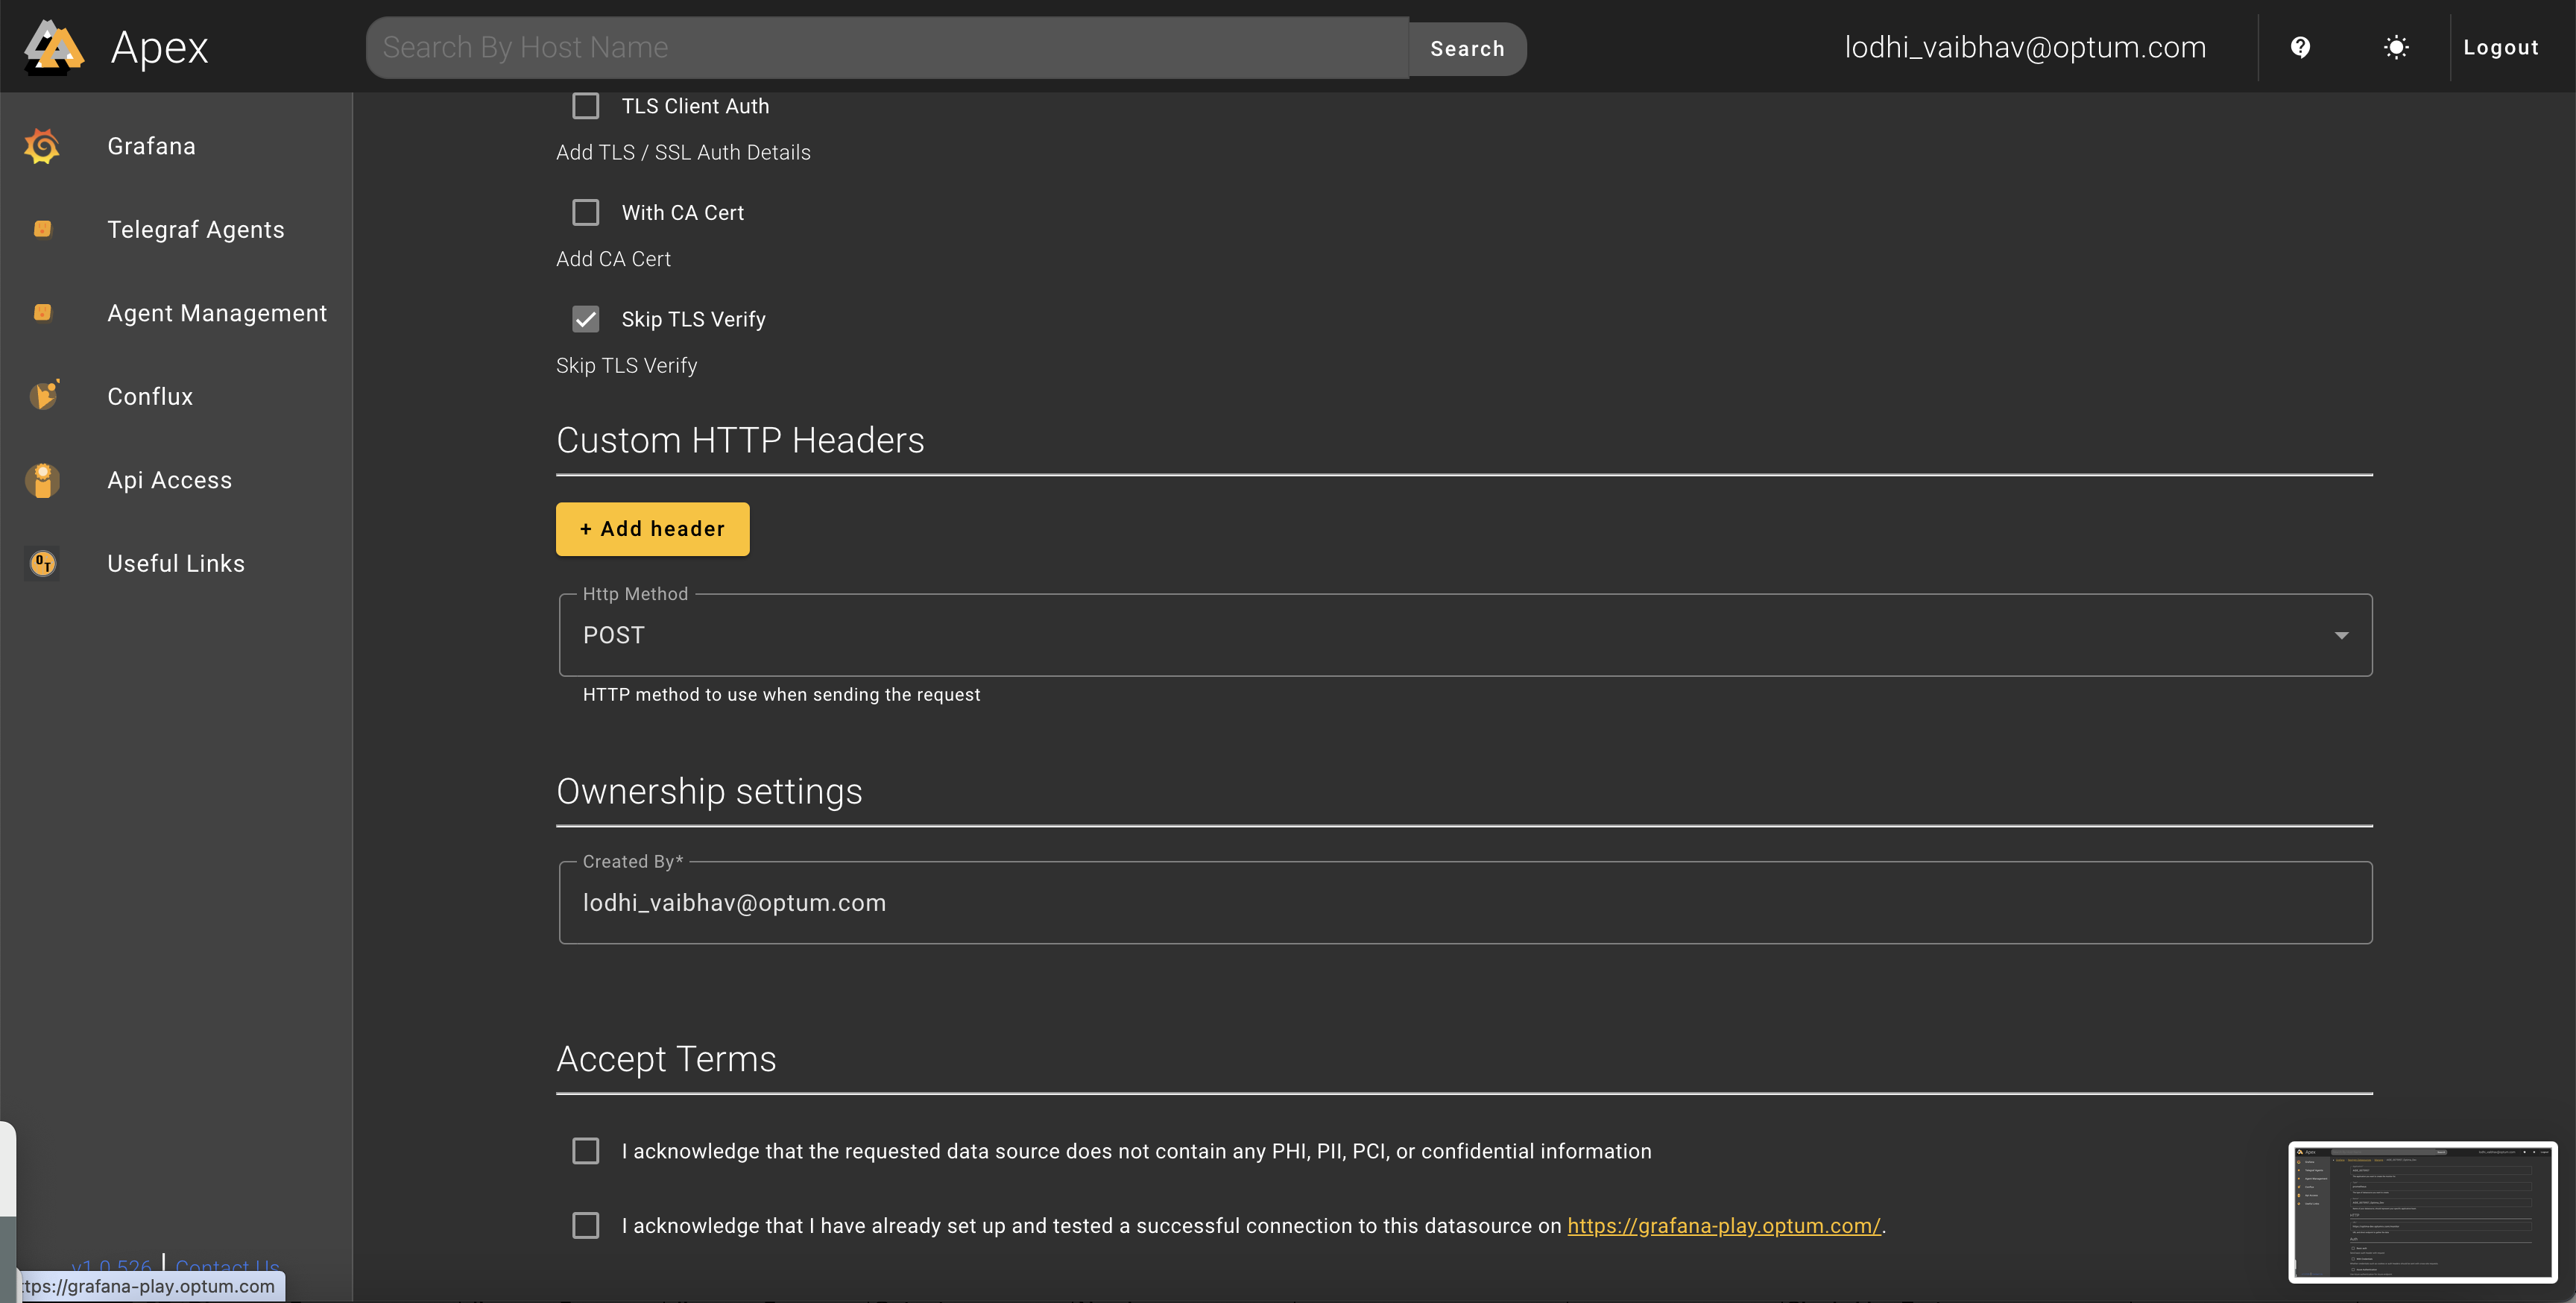Open the help question mark icon

point(2300,47)
